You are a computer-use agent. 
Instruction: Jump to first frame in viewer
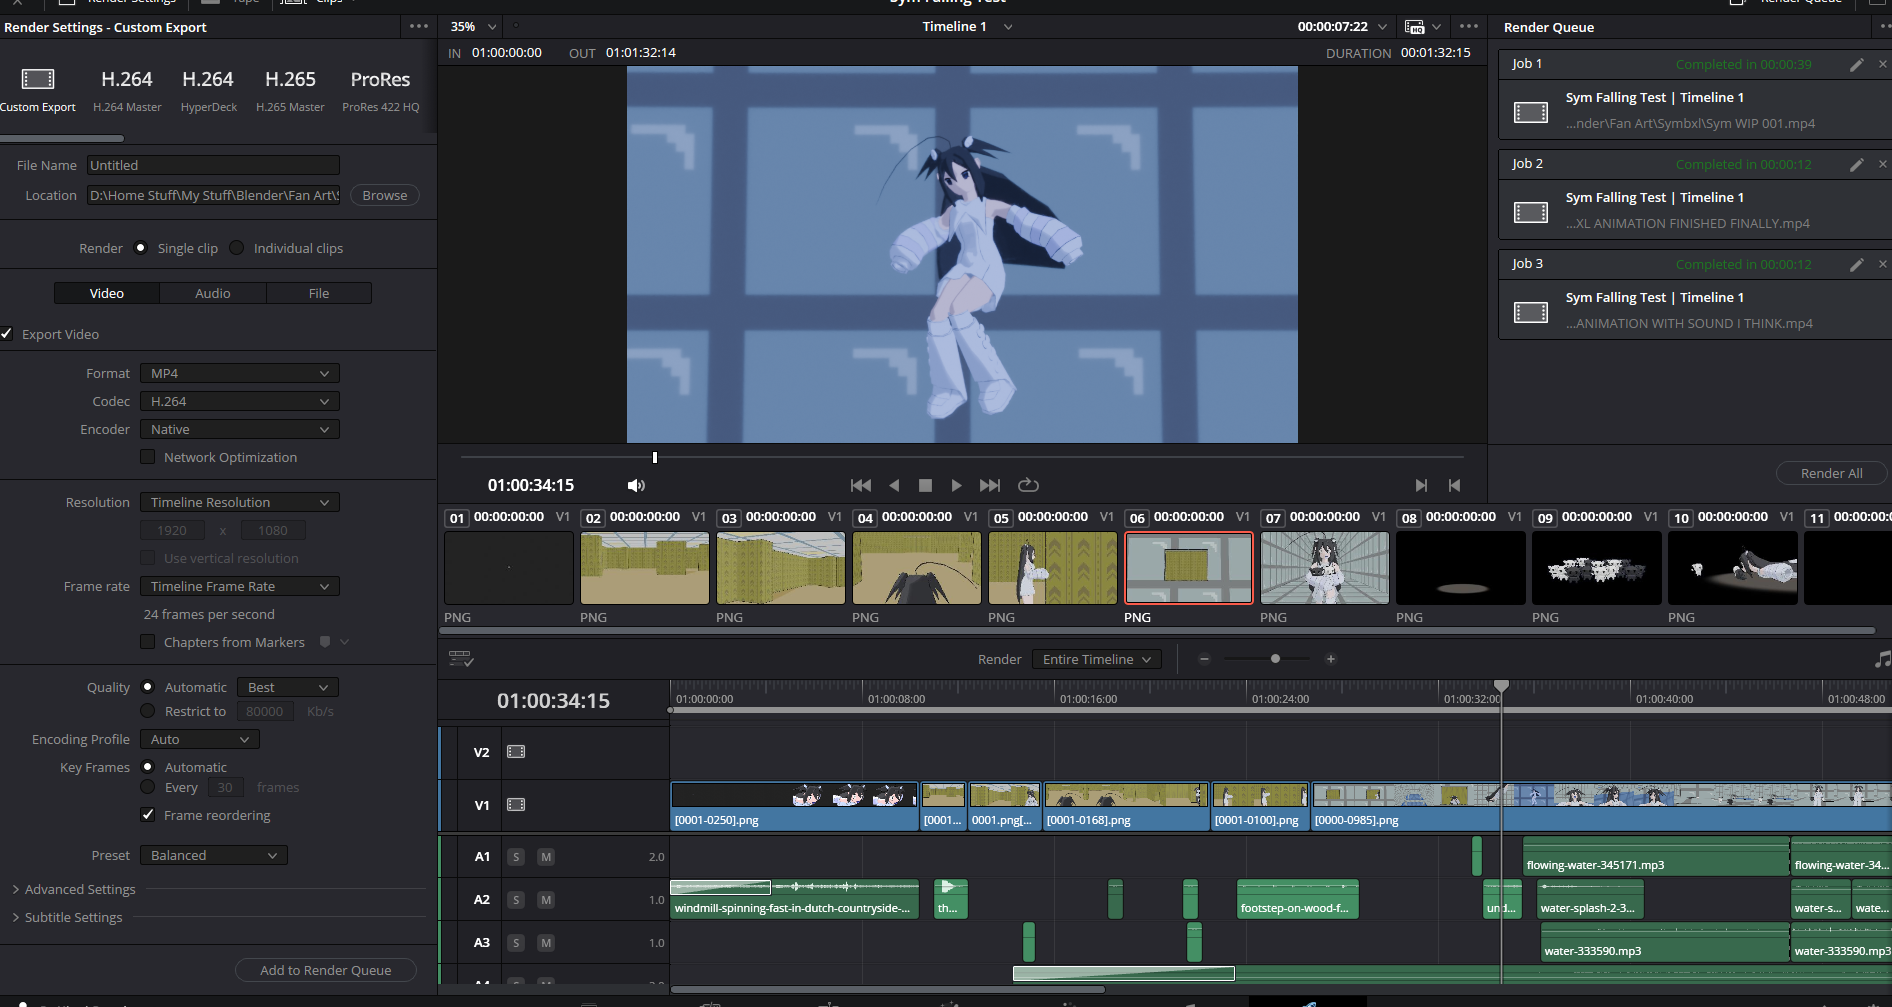(x=860, y=485)
